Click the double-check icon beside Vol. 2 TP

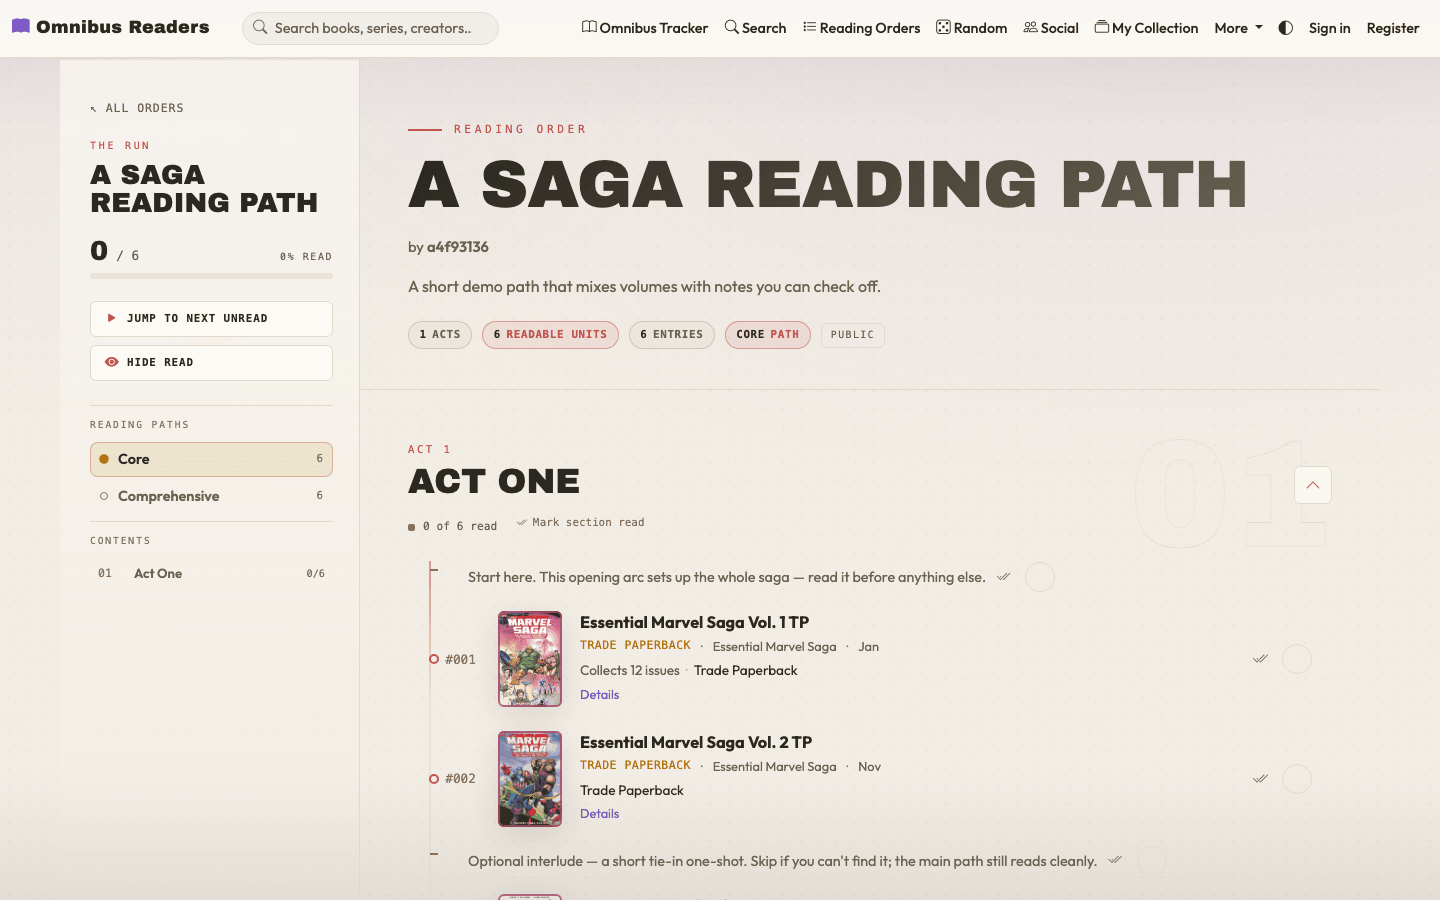[x=1260, y=779]
